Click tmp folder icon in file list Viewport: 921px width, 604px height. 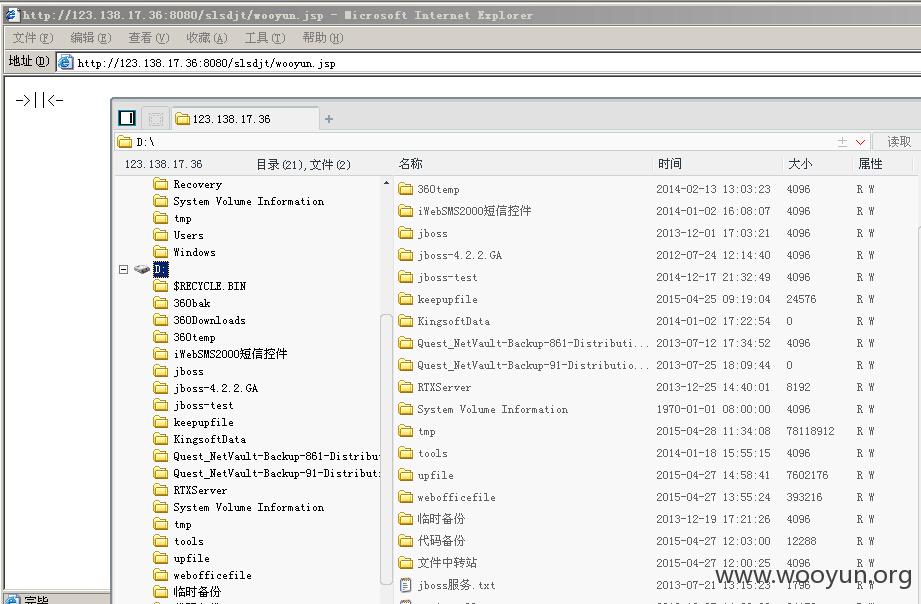click(405, 431)
